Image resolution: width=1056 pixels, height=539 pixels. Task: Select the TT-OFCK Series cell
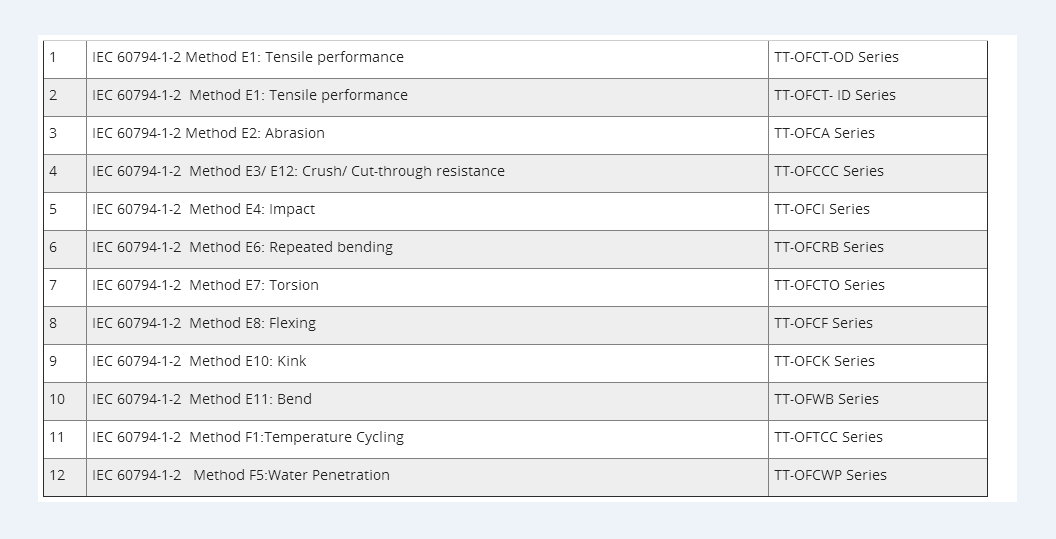[824, 362]
